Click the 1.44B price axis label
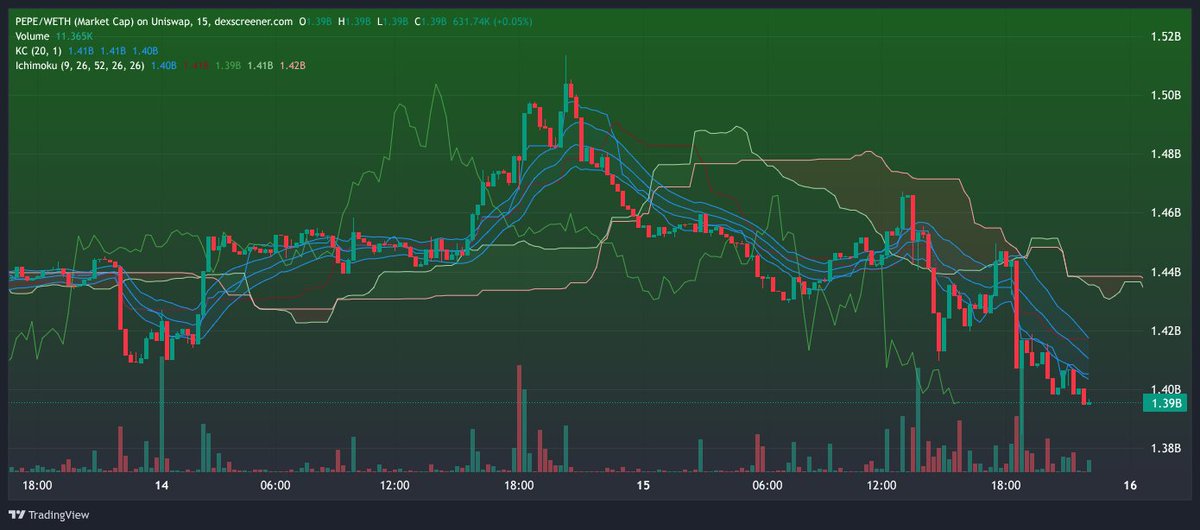 (1165, 272)
